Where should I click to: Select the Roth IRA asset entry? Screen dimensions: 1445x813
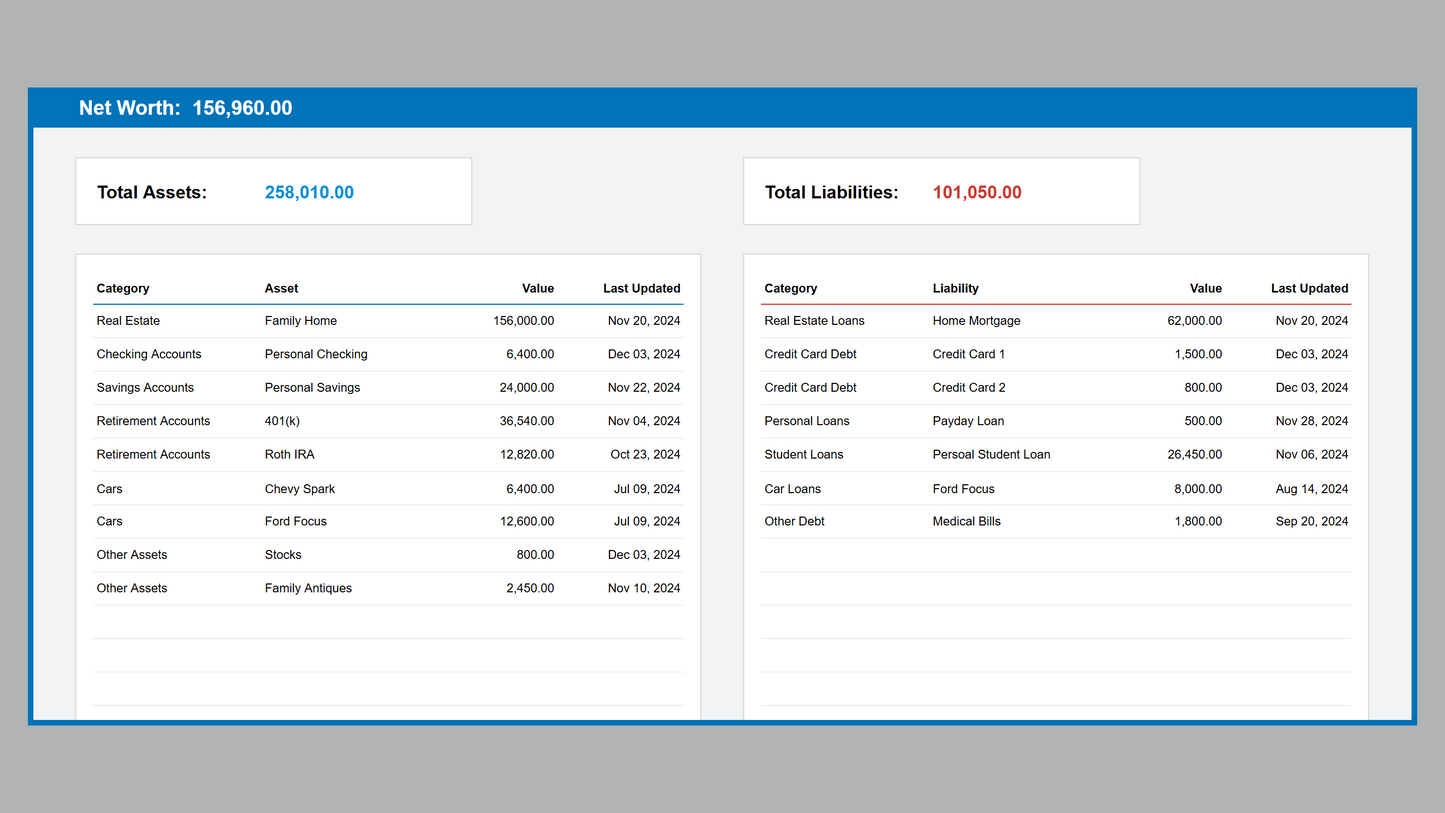(289, 455)
